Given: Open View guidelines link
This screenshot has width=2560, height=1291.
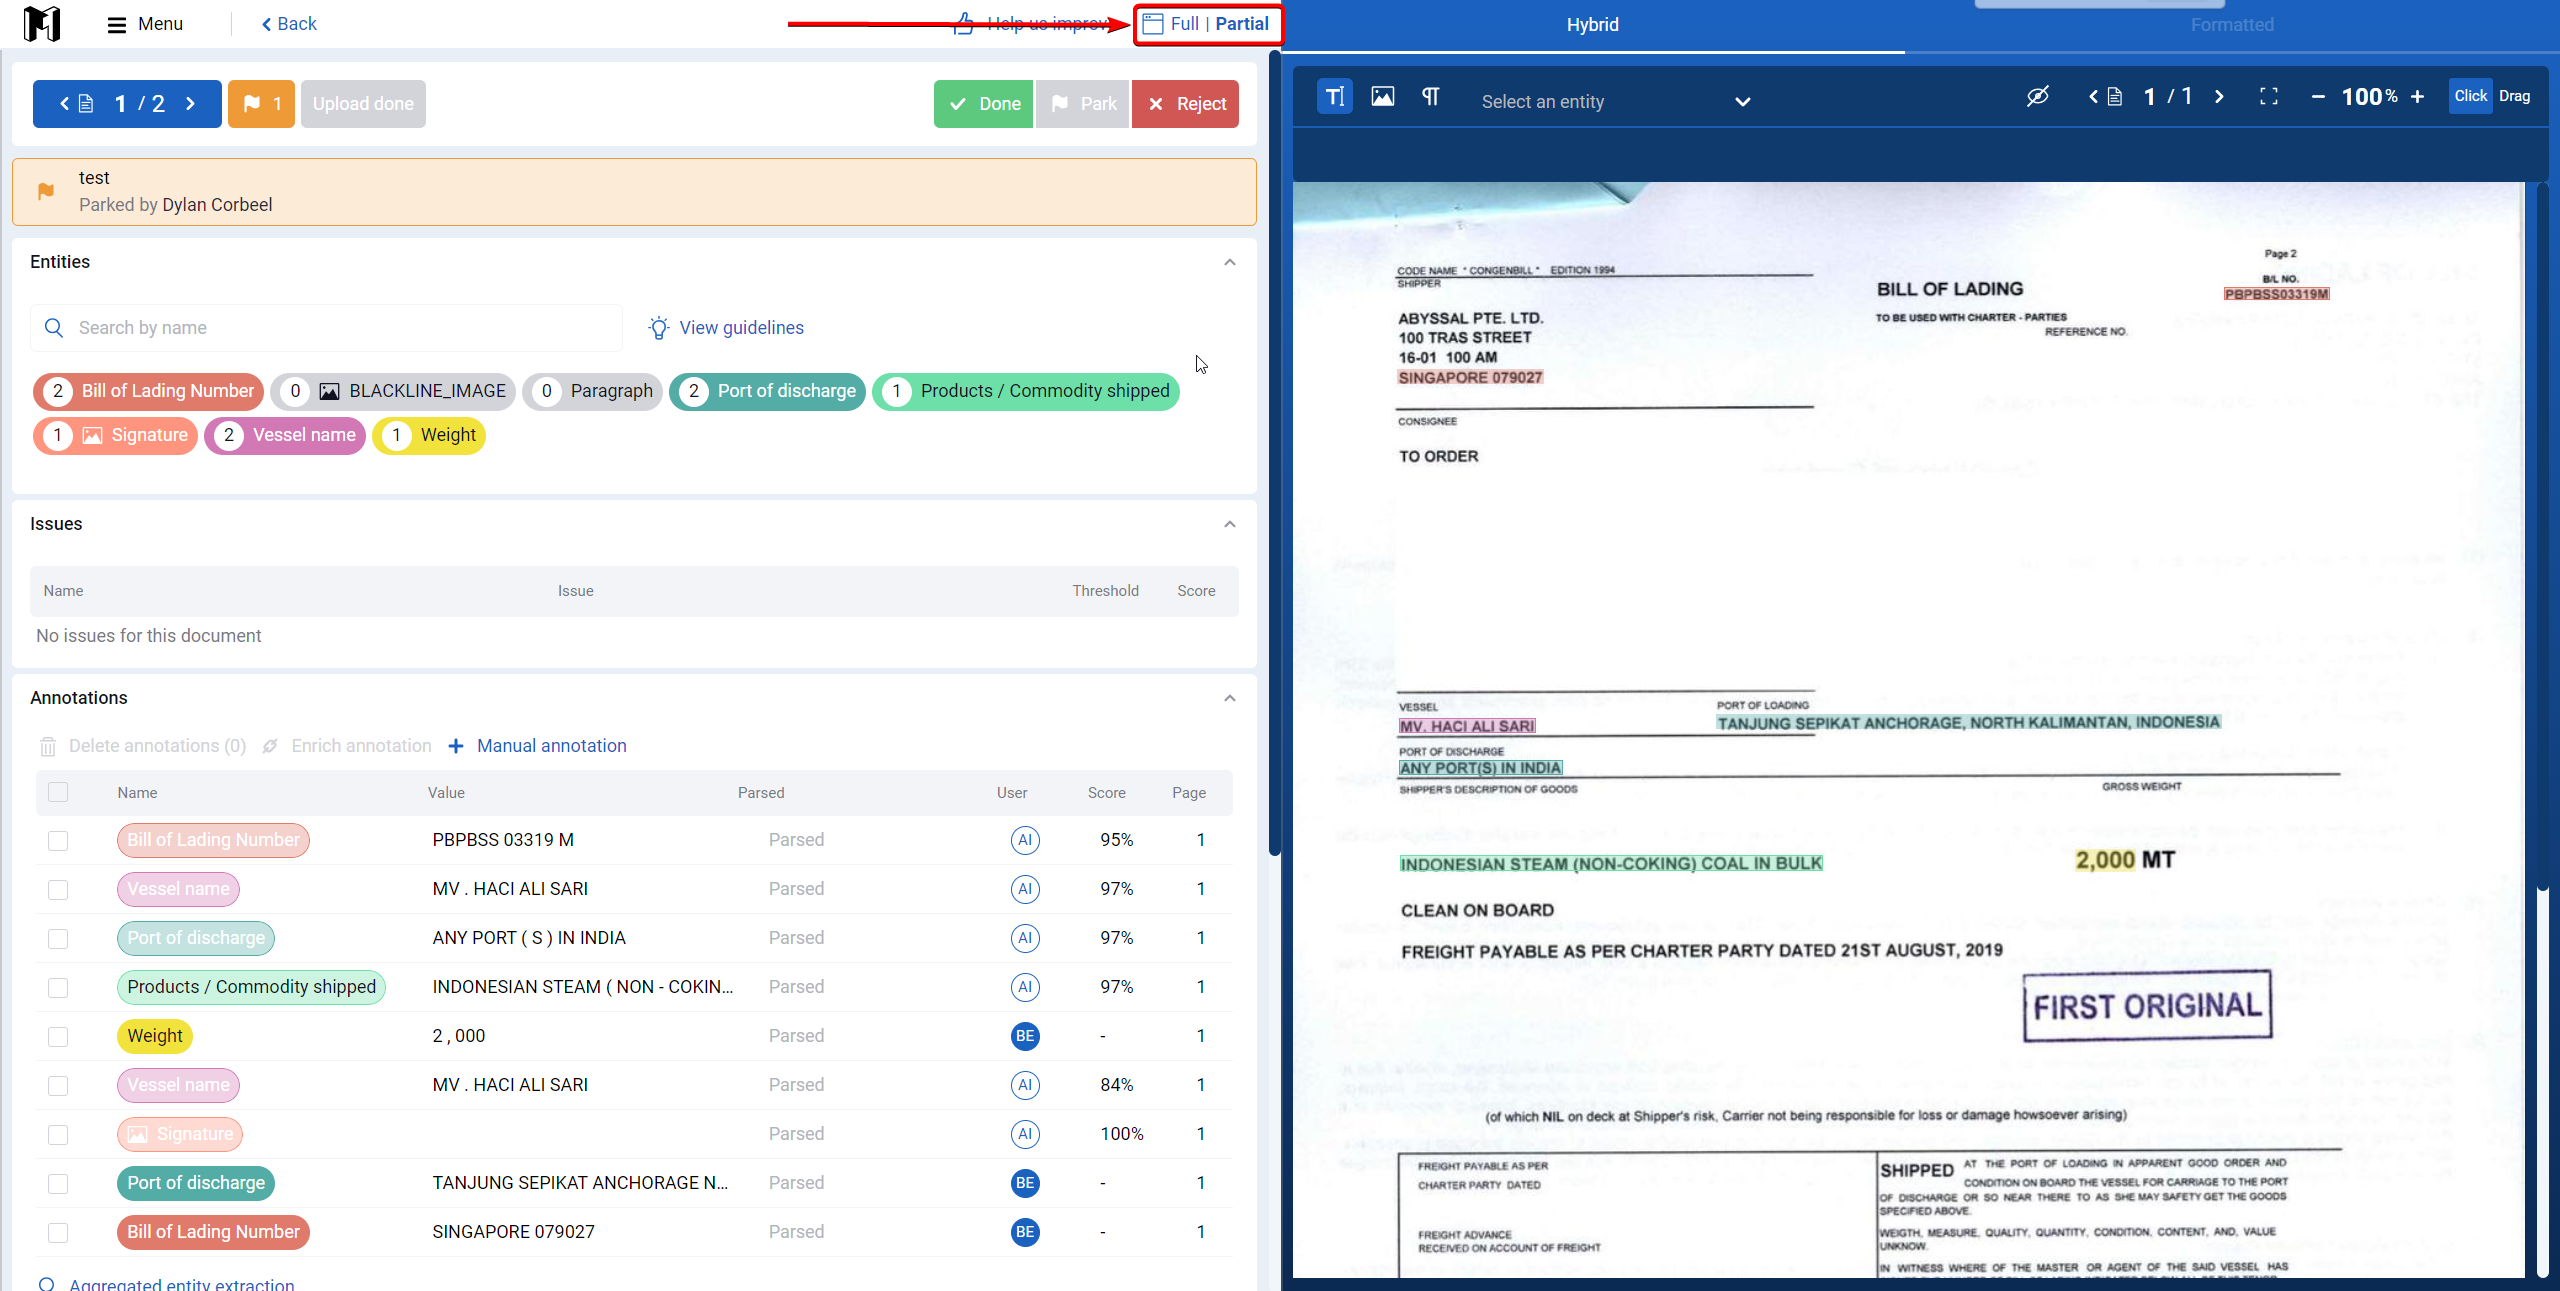Looking at the screenshot, I should click(726, 328).
